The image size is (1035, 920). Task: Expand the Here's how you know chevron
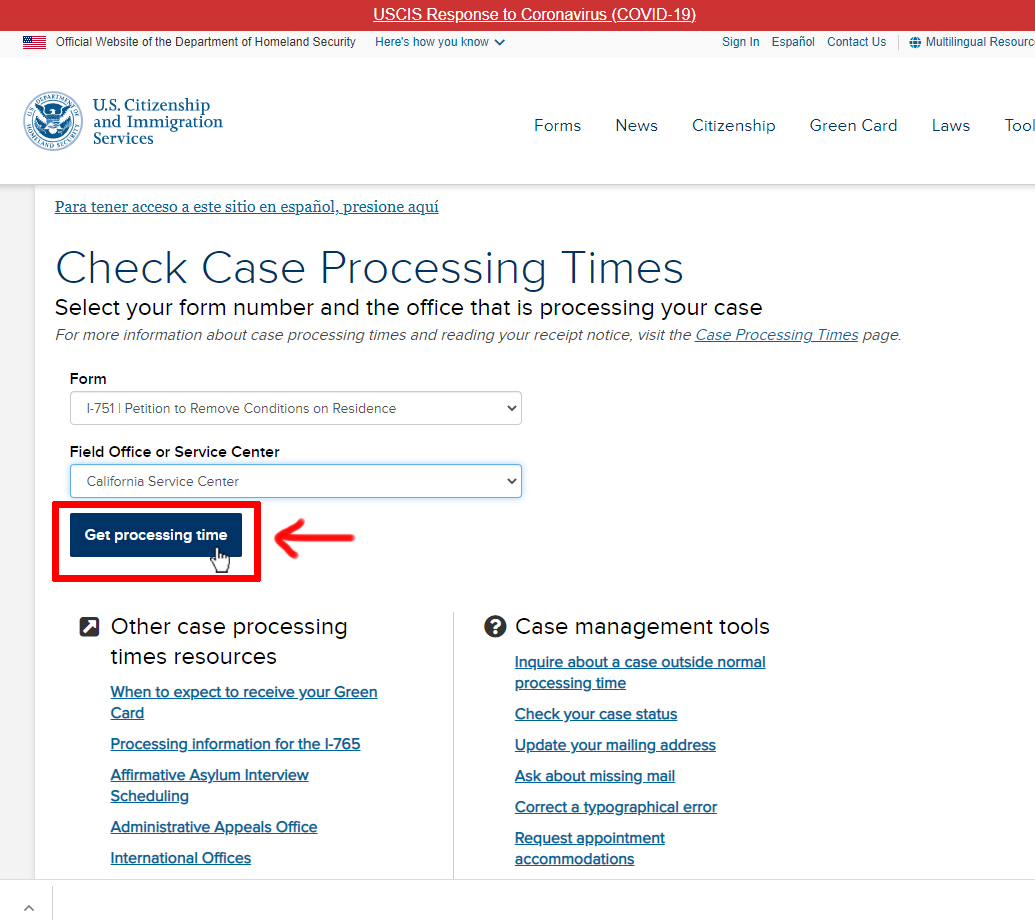500,42
